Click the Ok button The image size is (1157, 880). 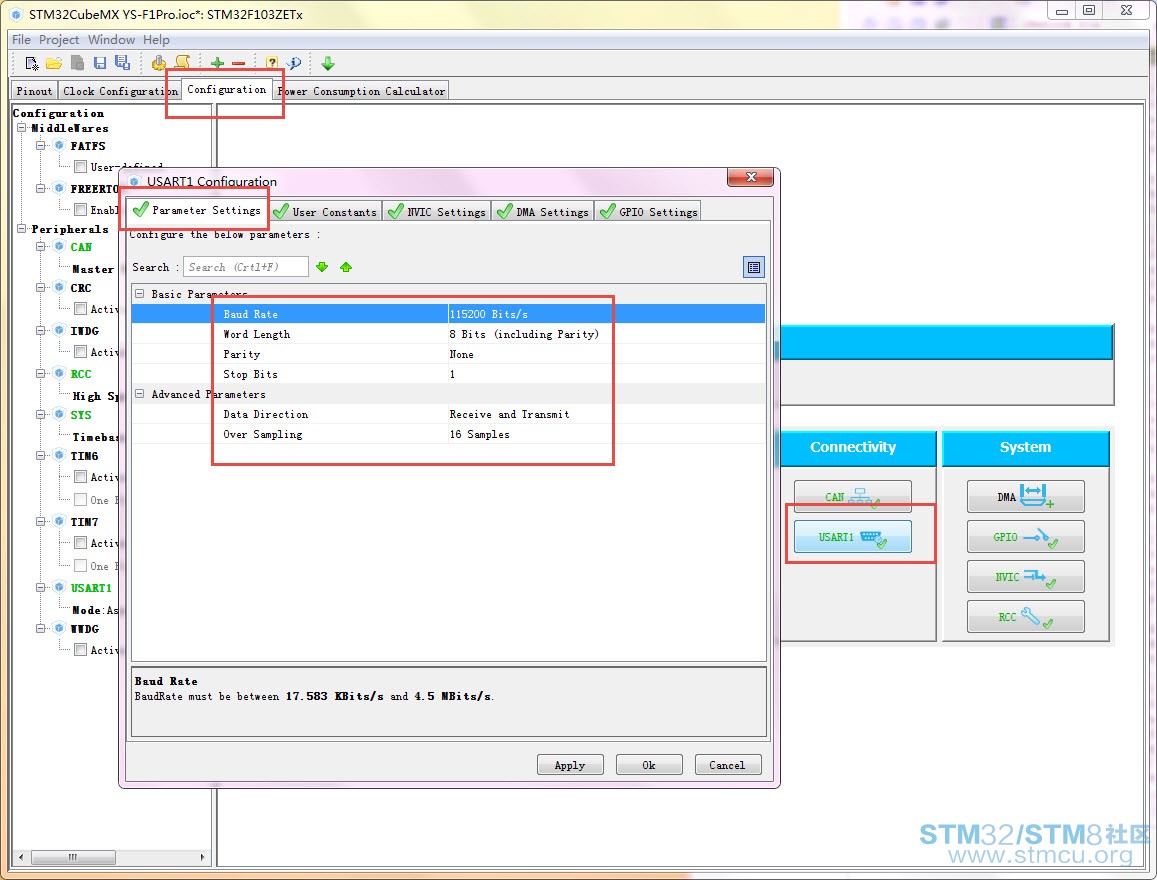(x=649, y=765)
